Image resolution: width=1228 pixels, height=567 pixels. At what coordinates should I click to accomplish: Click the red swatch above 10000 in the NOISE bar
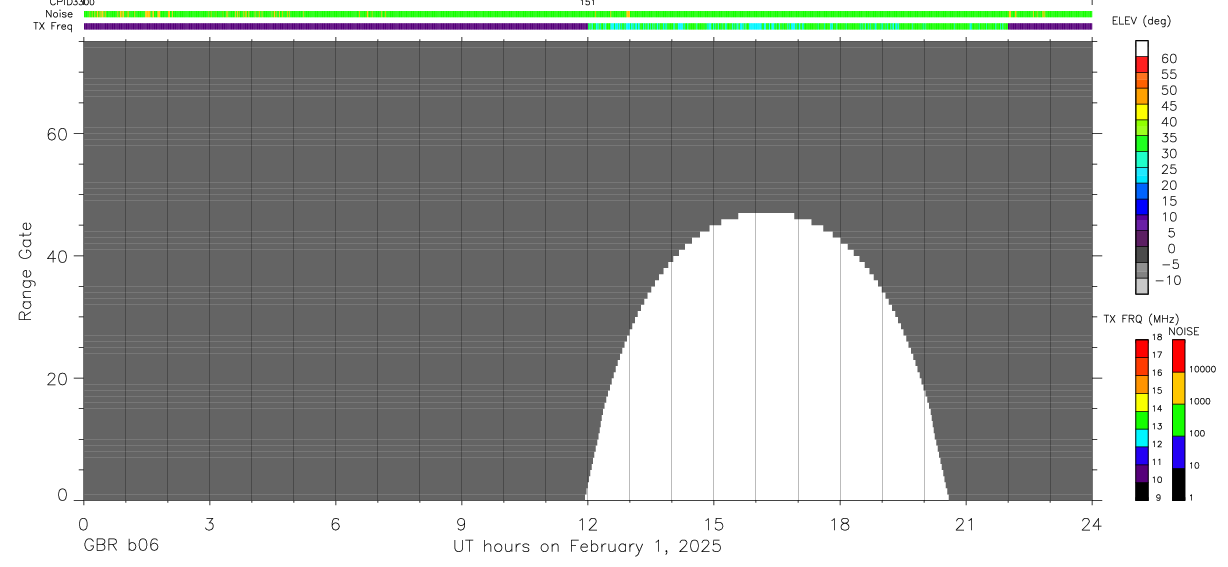point(1179,356)
